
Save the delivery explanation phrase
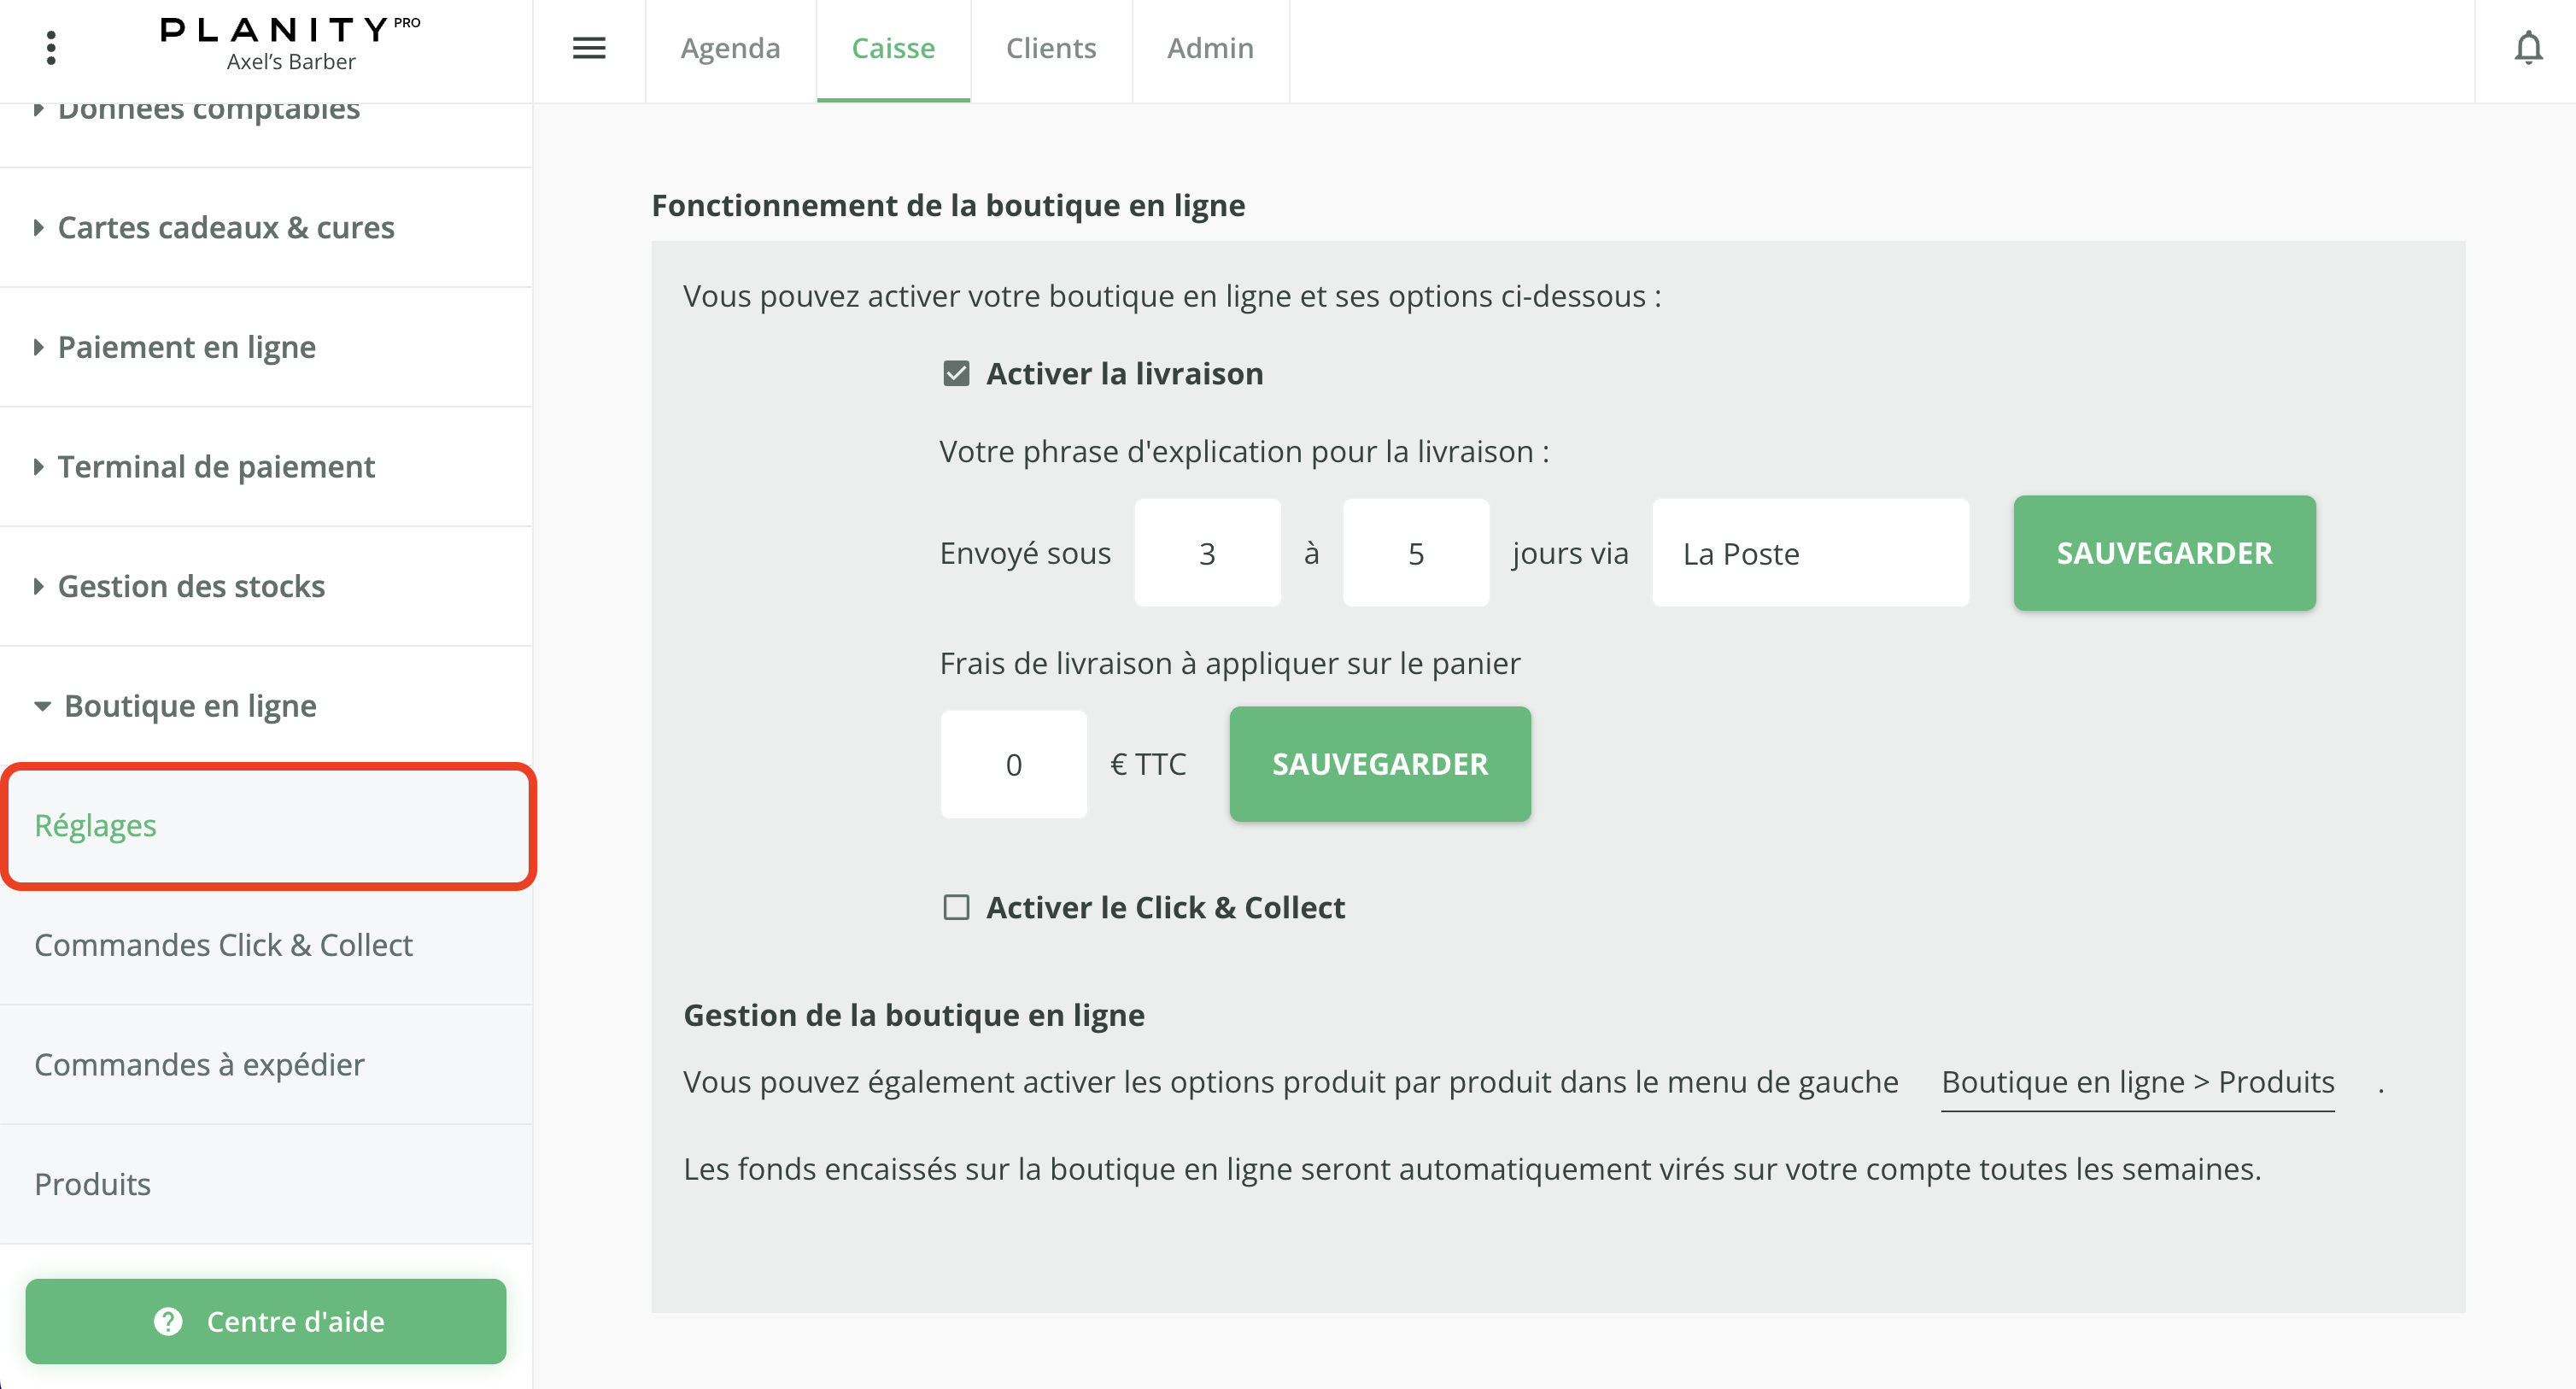2163,553
